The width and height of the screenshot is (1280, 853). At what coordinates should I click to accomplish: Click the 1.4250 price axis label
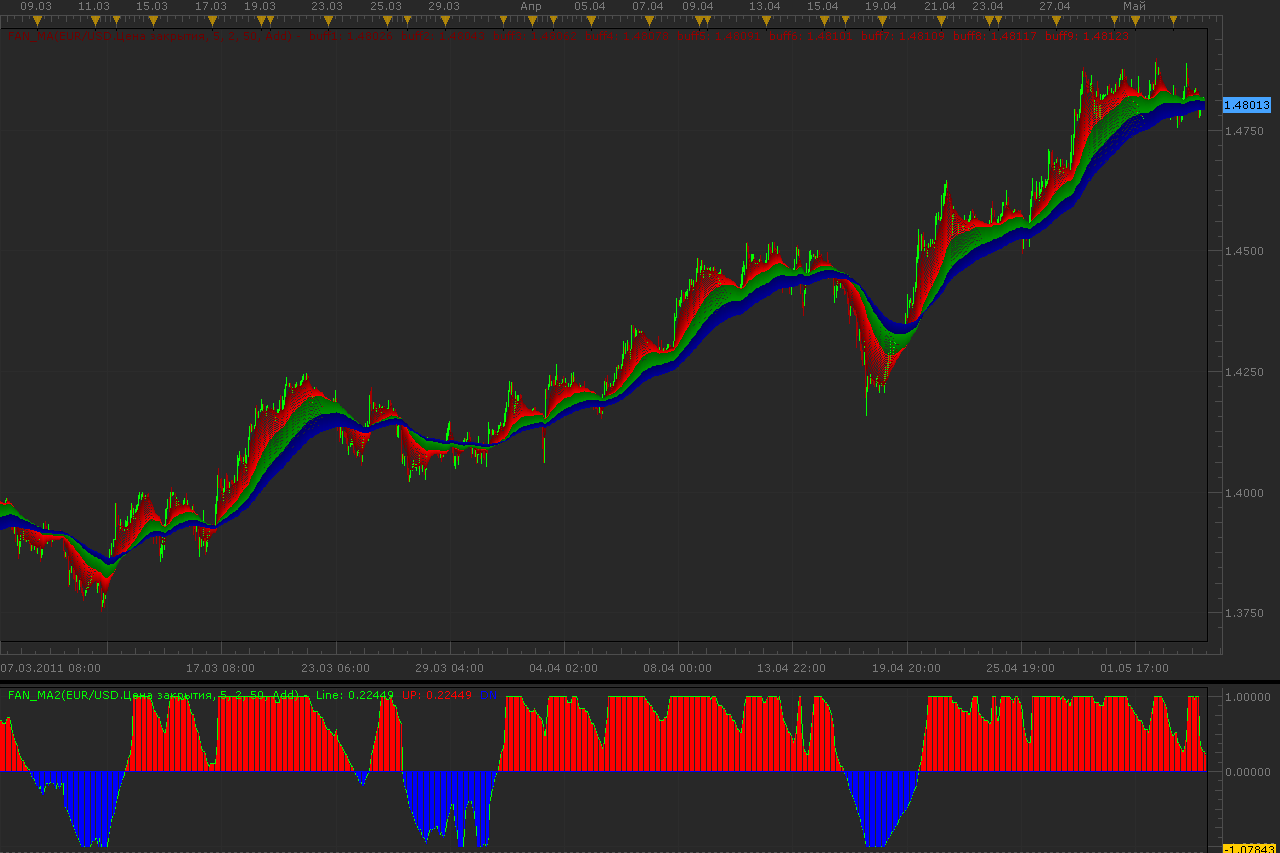pyautogui.click(x=1245, y=372)
